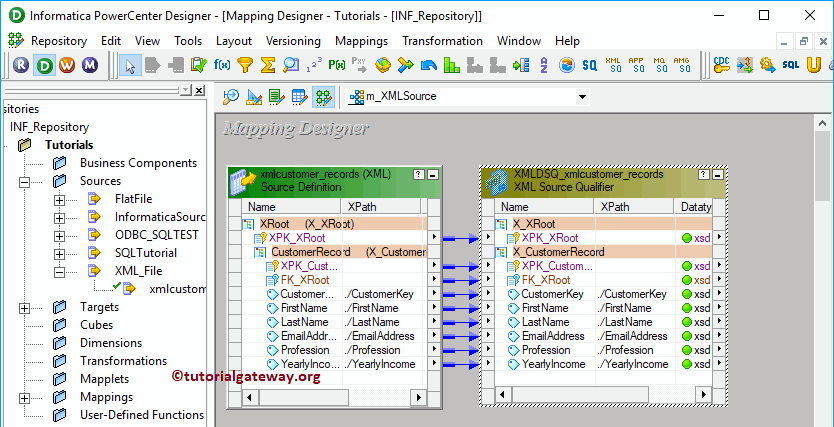Open the Versioning menu
Screen dimensions: 834x427
coord(293,41)
